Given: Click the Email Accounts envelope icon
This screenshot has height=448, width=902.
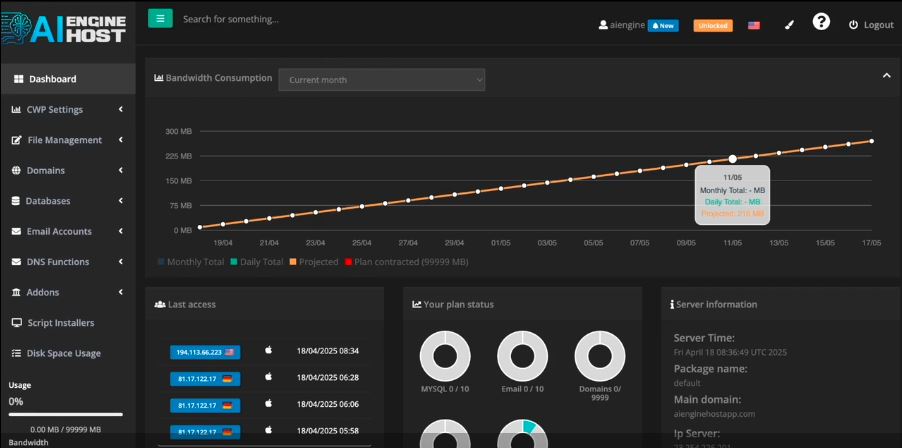Looking at the screenshot, I should point(16,231).
